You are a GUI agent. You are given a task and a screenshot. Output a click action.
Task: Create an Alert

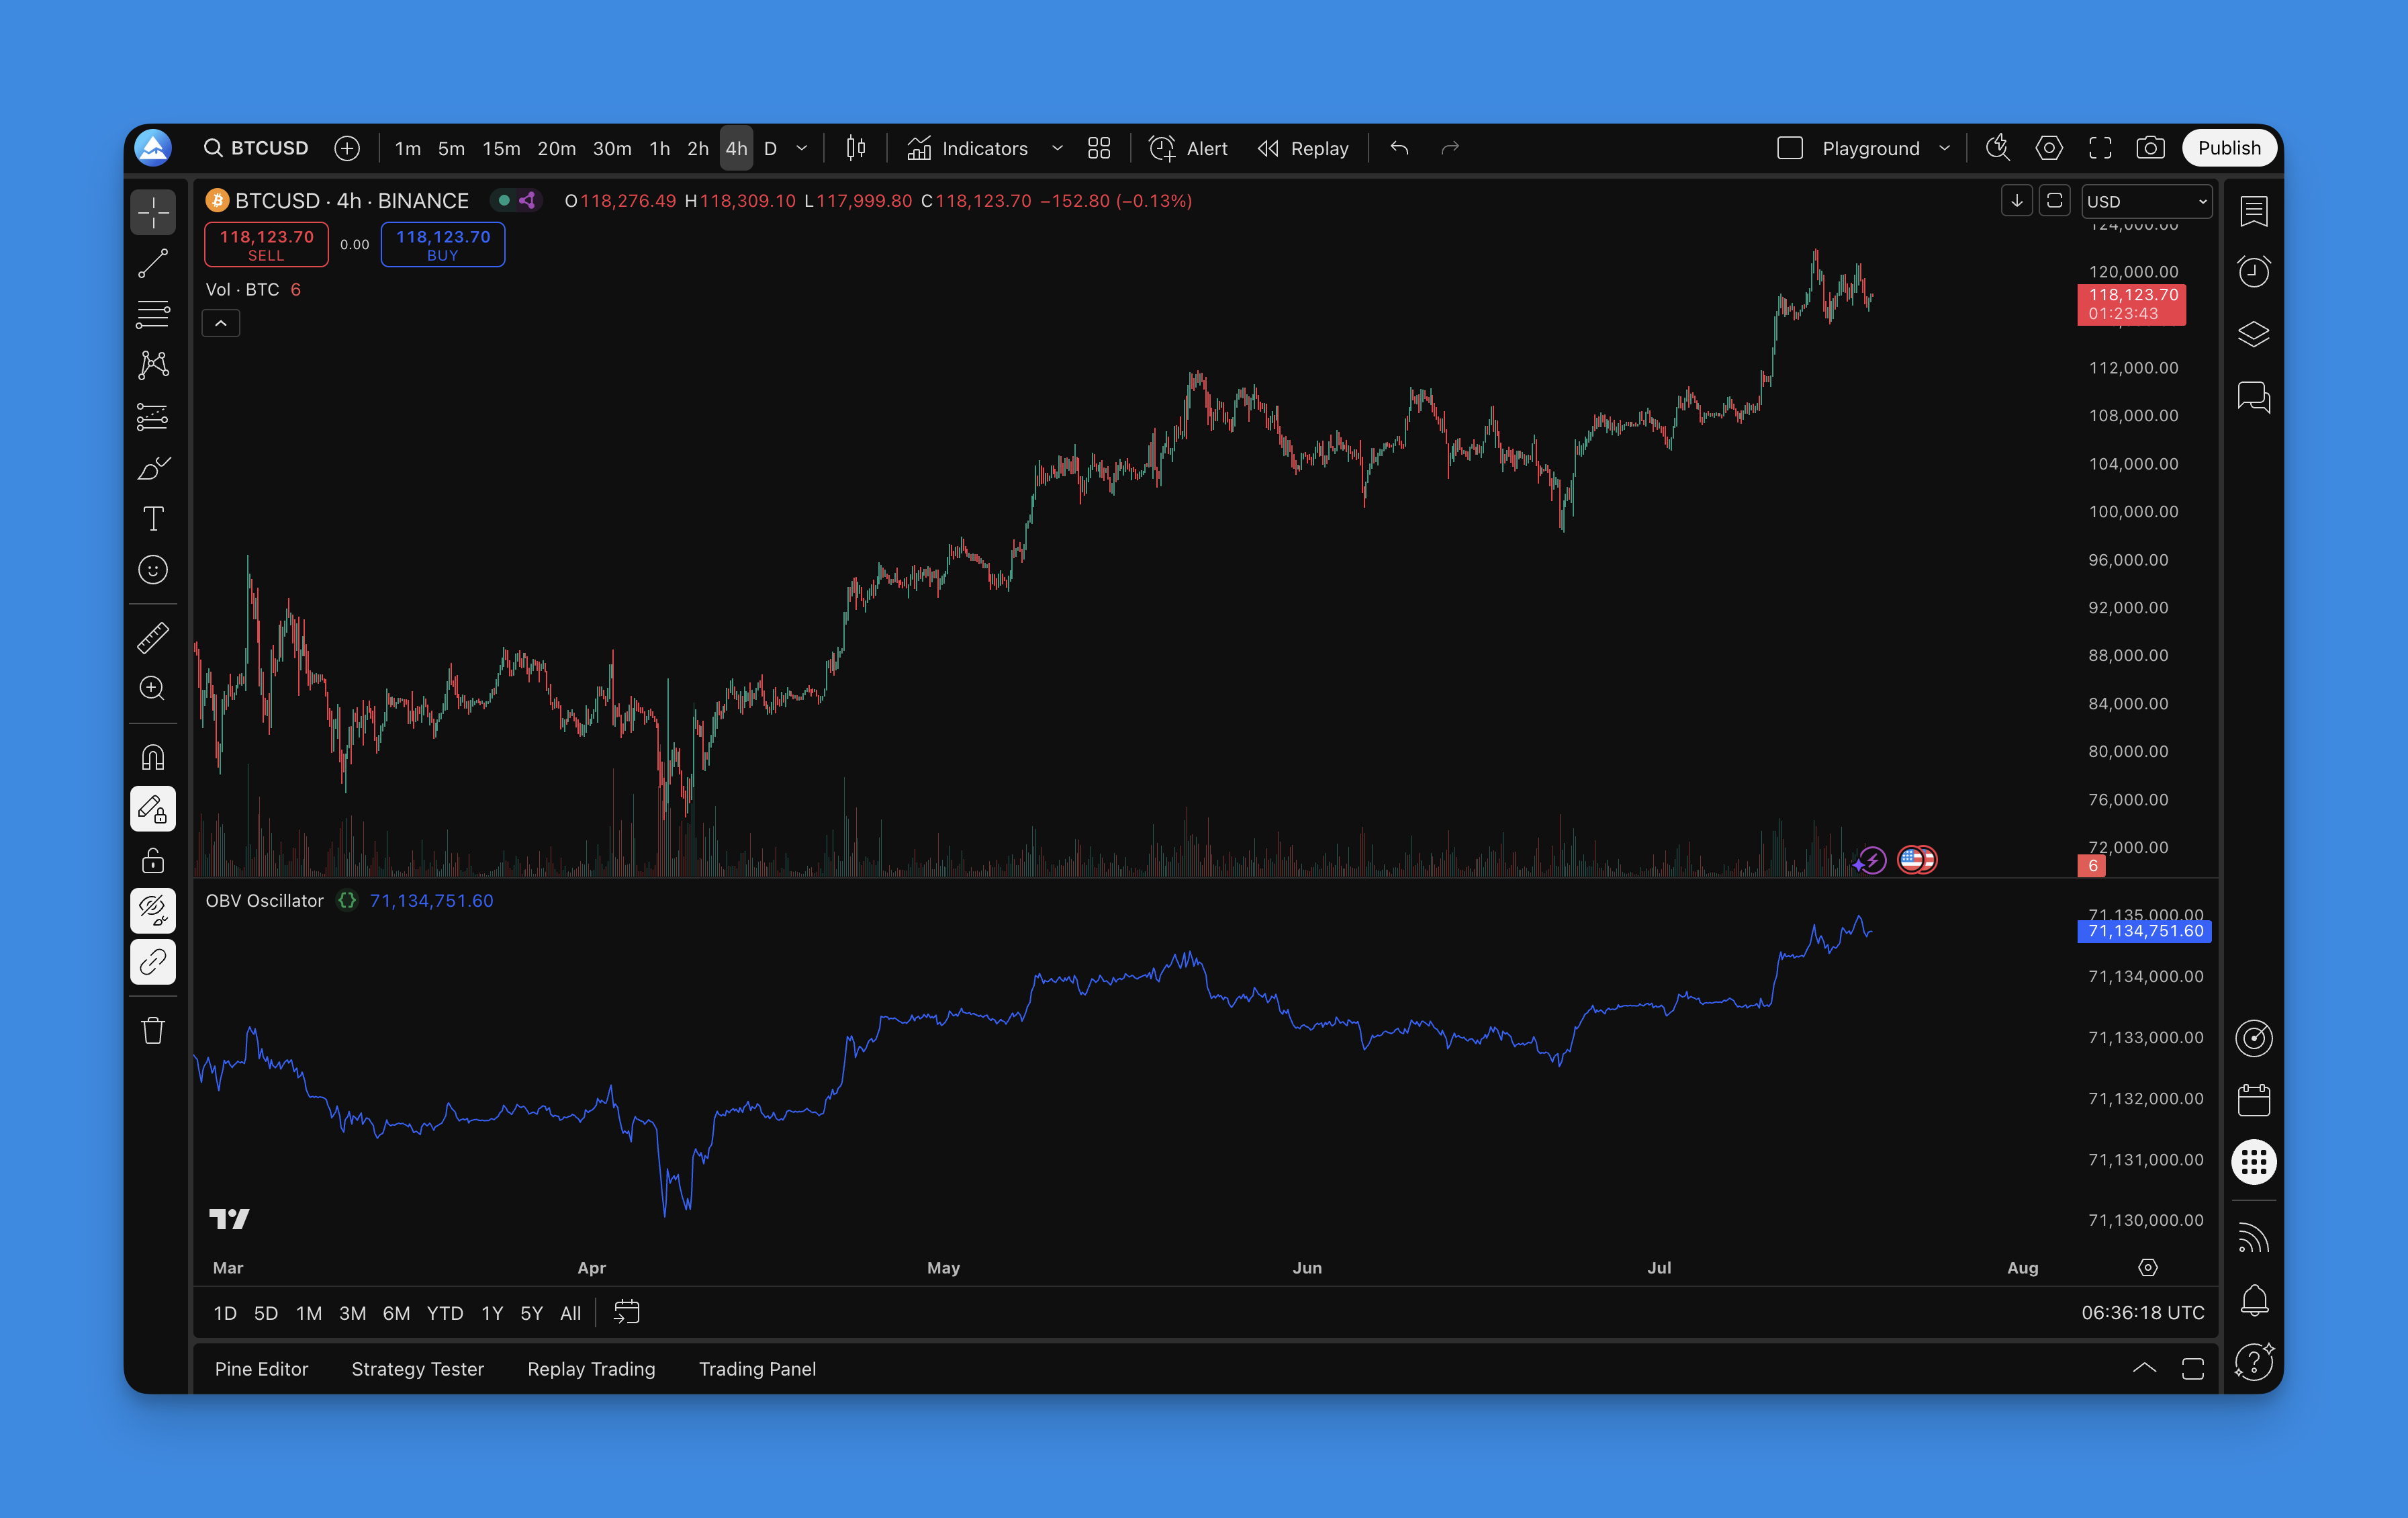tap(1188, 148)
